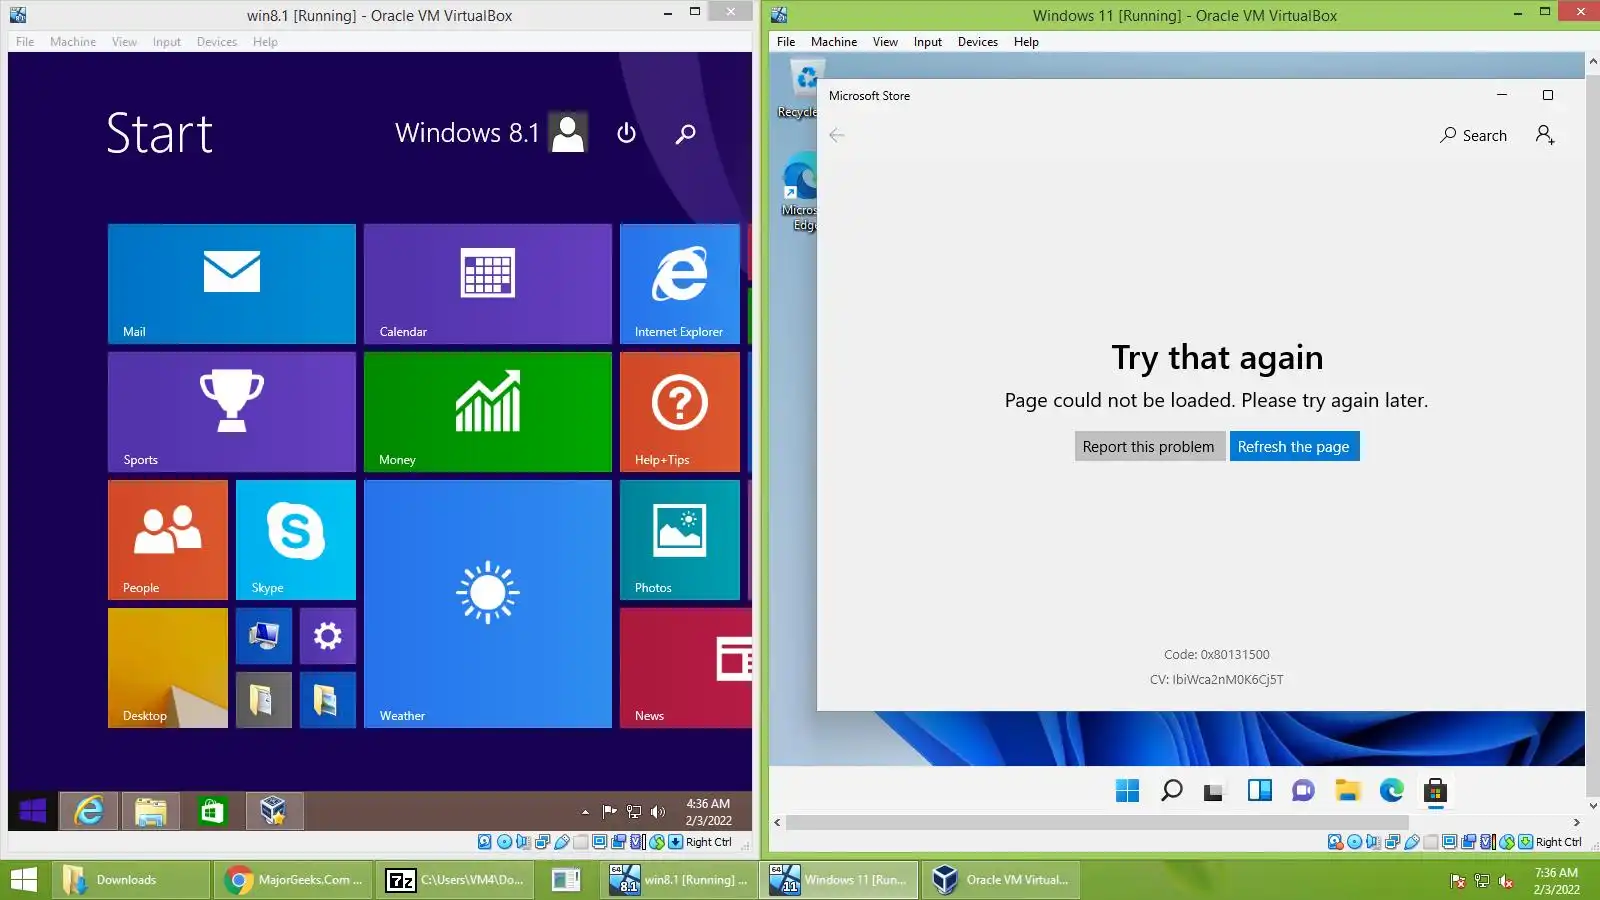Image resolution: width=1600 pixels, height=900 pixels.
Task: Switch to the Oracle VM VirtualBox taskbar button
Action: point(1001,880)
